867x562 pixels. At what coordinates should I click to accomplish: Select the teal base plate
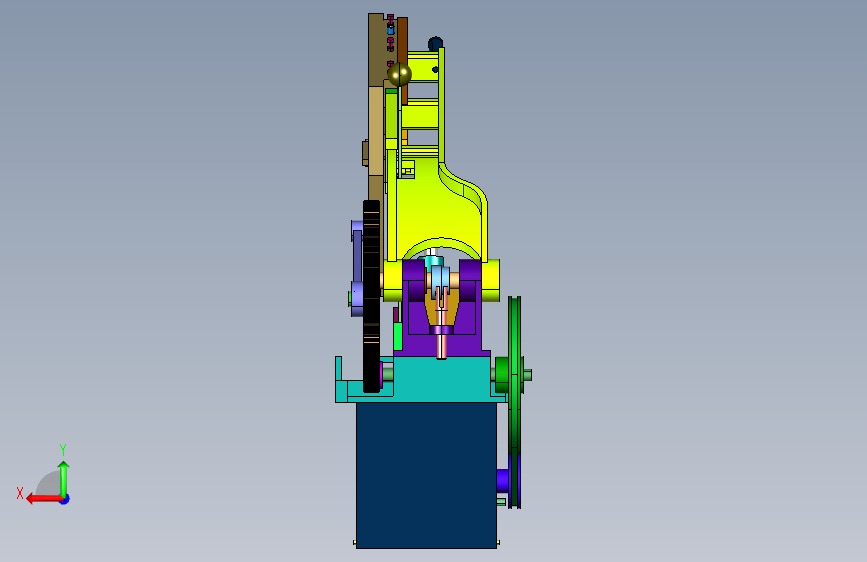(442, 379)
